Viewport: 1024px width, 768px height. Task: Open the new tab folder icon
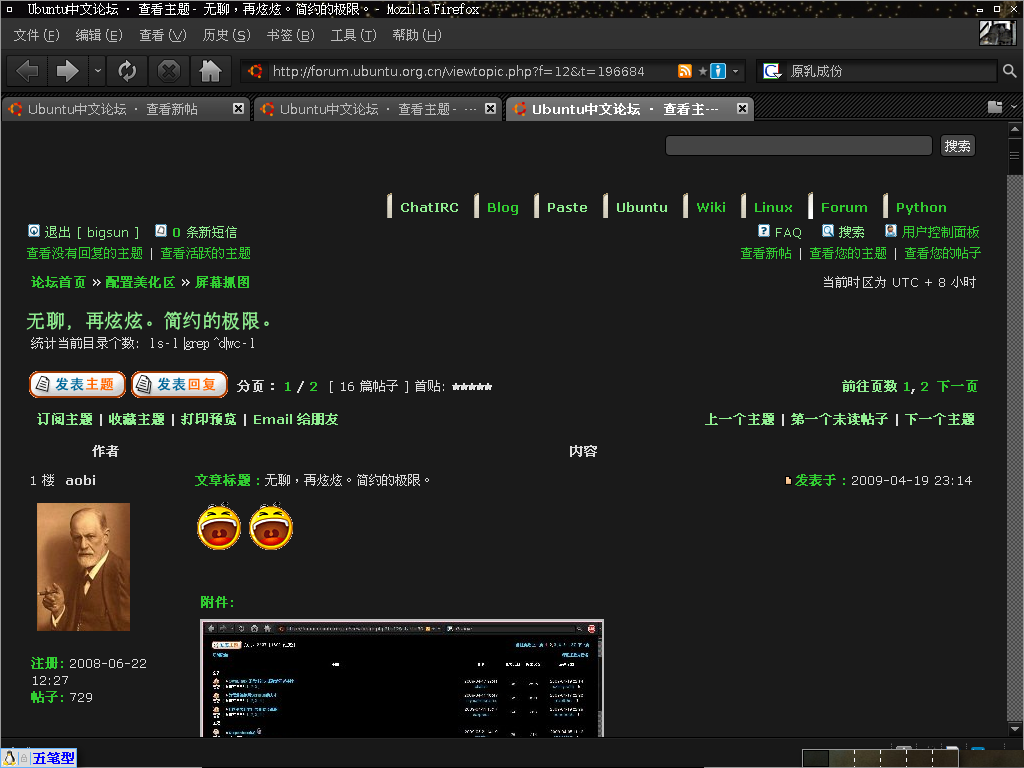pyautogui.click(x=995, y=107)
